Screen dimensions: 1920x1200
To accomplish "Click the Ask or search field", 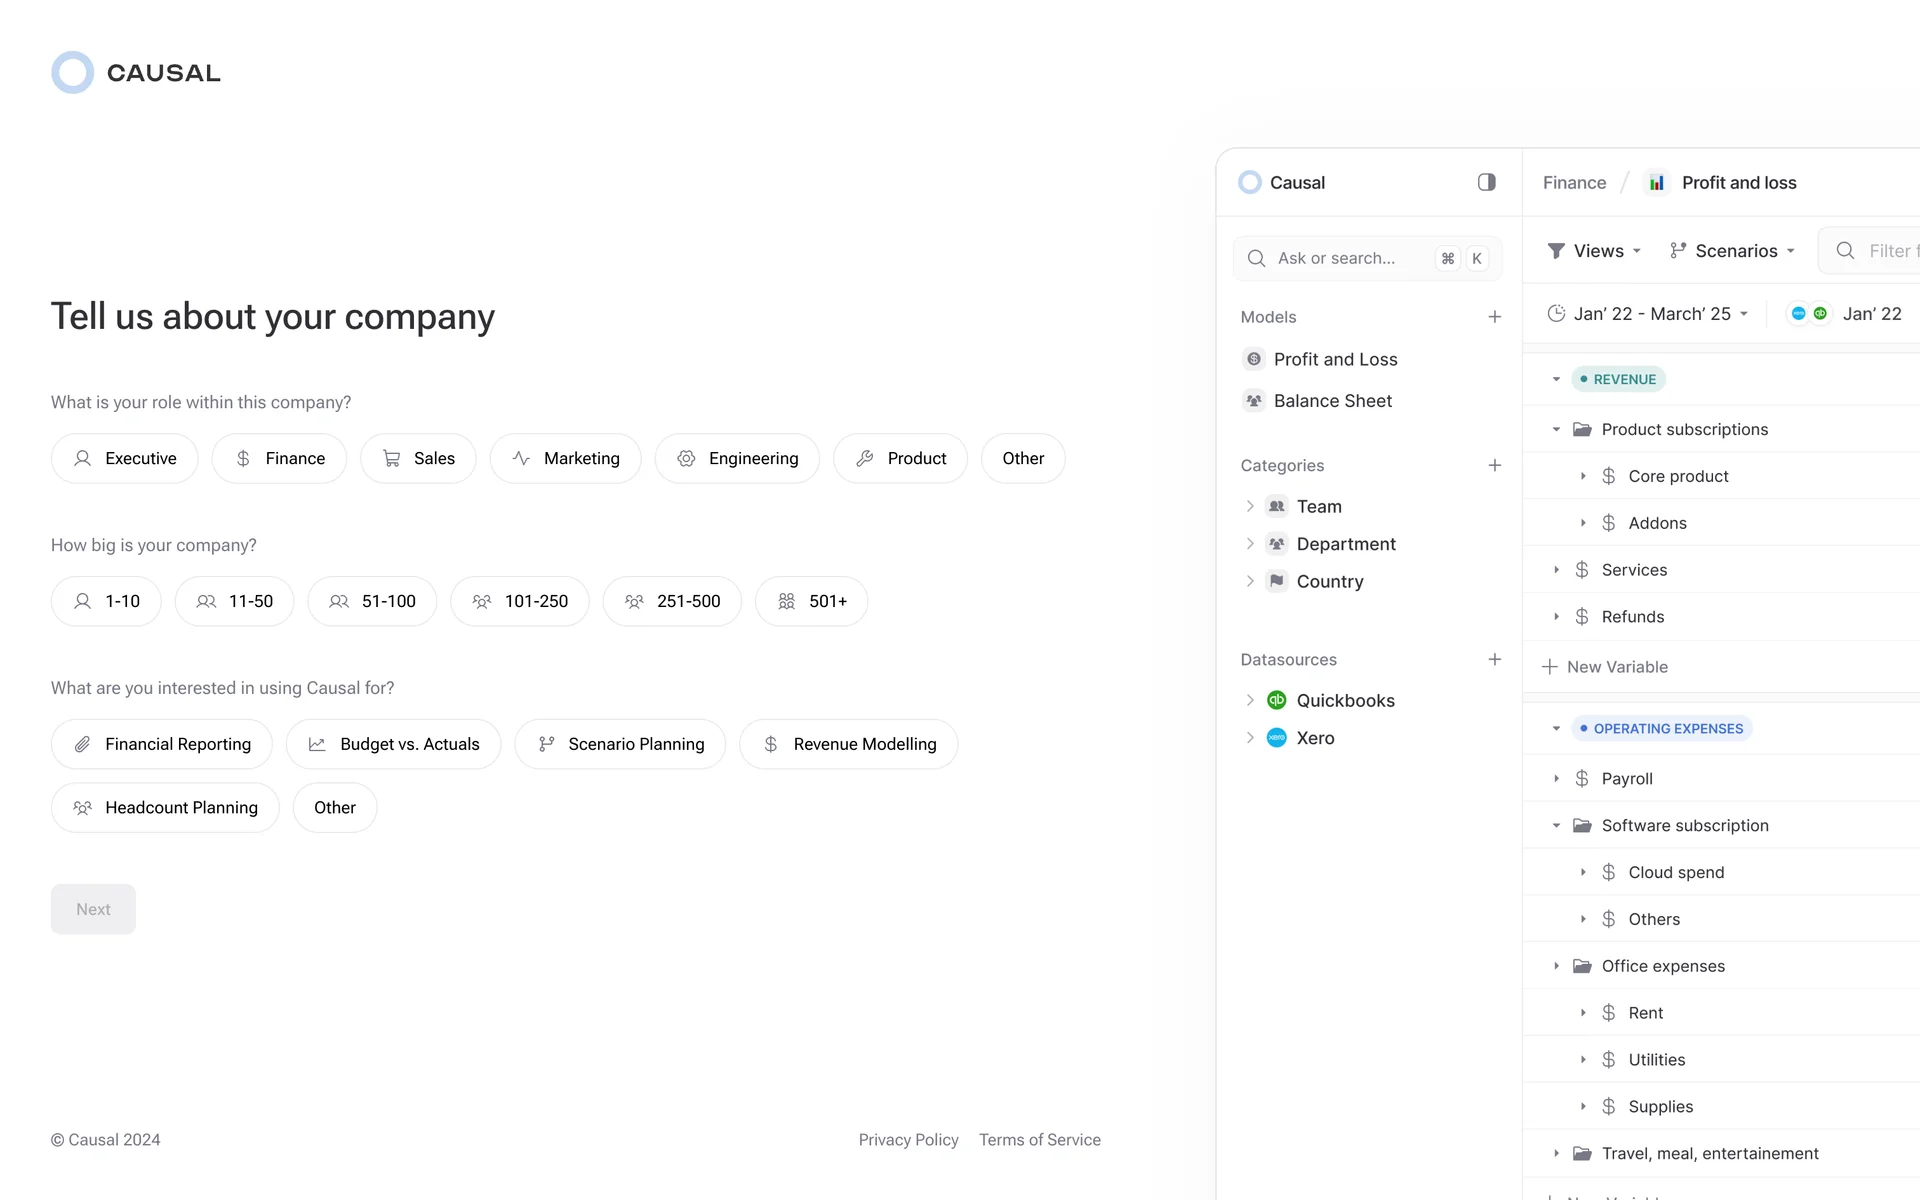I will [1336, 258].
